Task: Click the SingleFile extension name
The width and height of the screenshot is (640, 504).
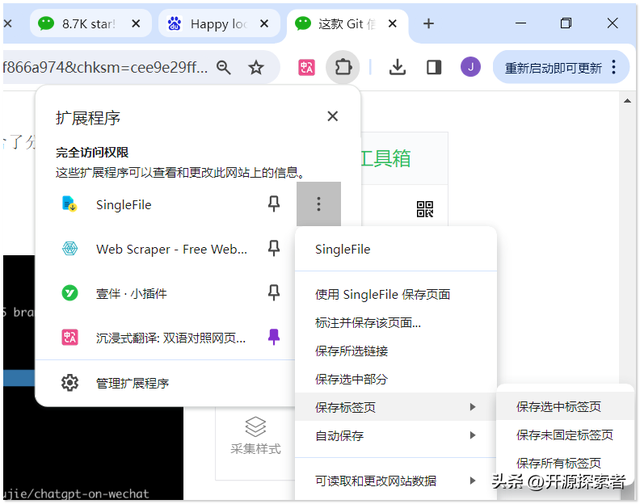Action: pyautogui.click(x=124, y=204)
